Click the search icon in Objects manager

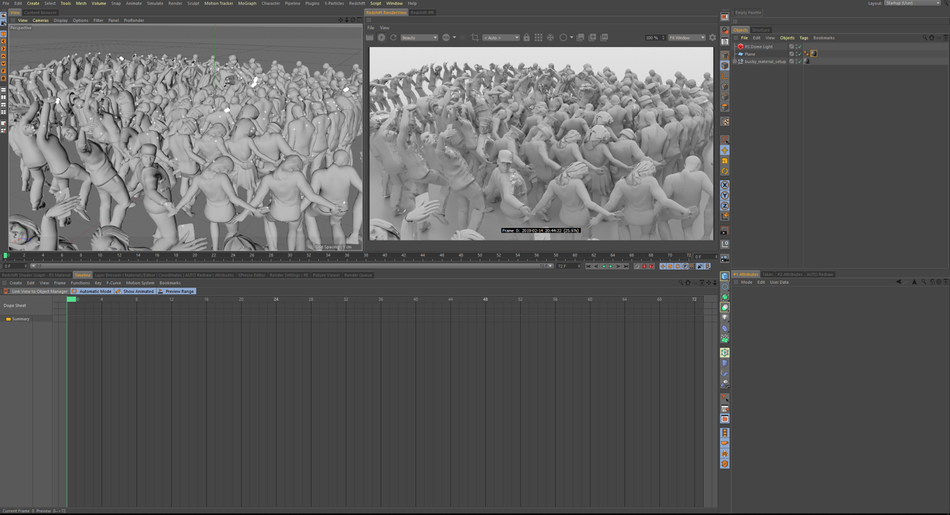coord(925,38)
